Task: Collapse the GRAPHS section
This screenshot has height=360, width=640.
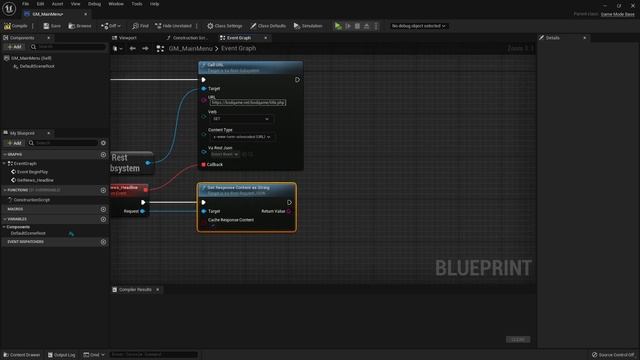Action: [5, 155]
